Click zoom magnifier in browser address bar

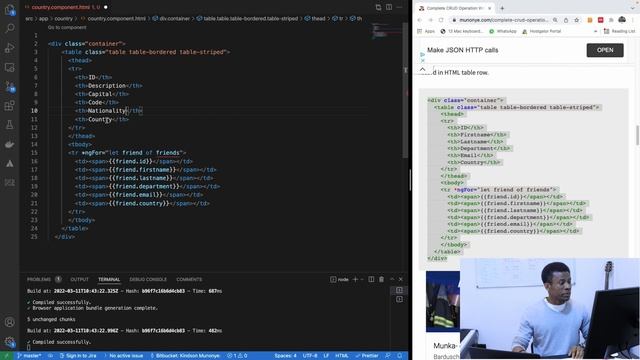point(555,20)
